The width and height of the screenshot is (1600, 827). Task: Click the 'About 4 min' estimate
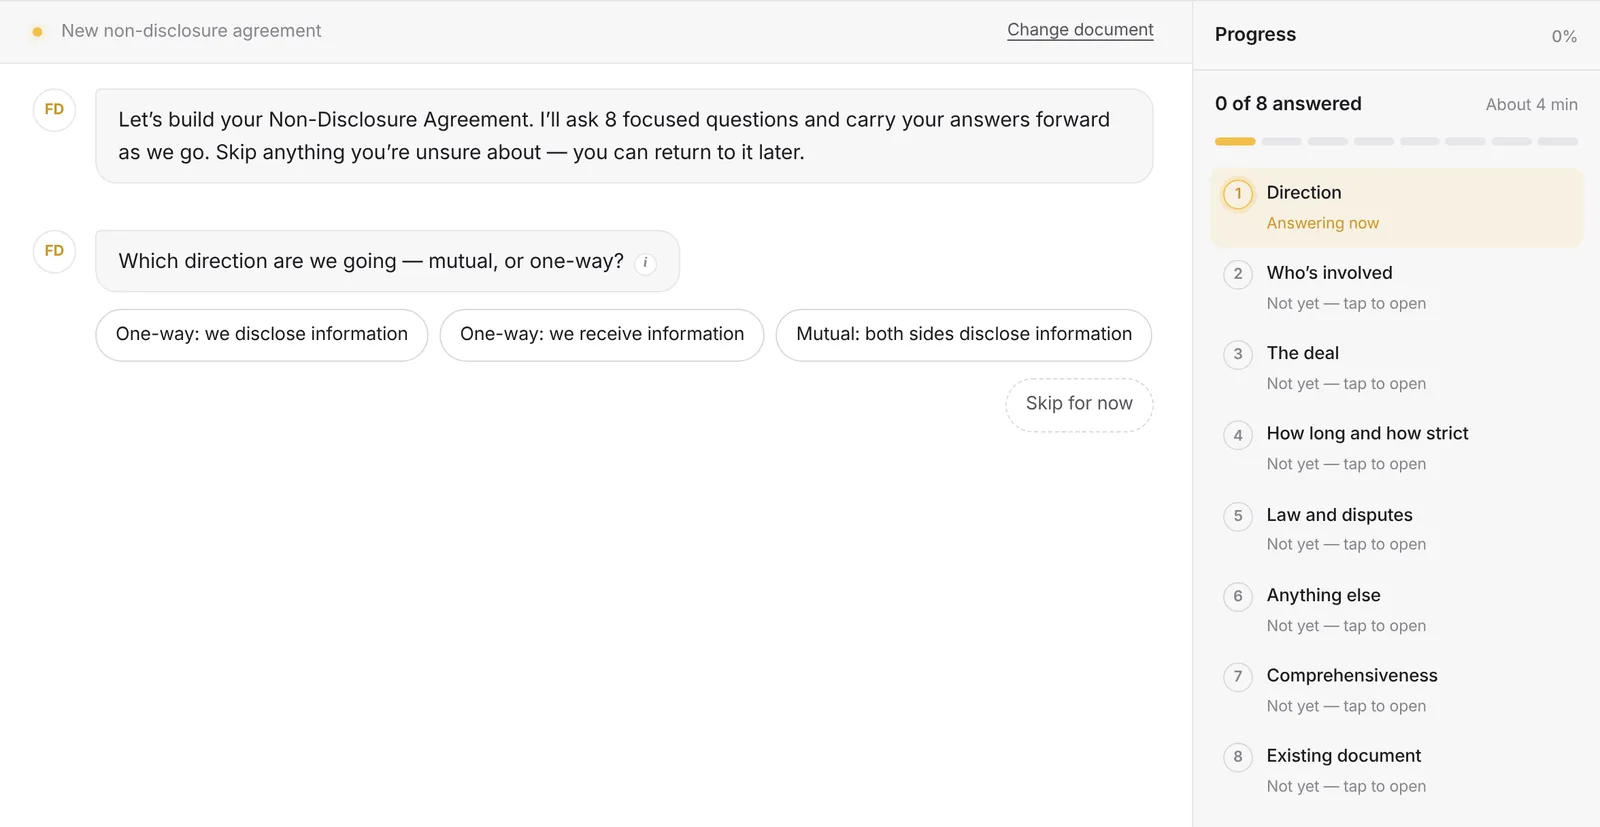click(x=1531, y=105)
